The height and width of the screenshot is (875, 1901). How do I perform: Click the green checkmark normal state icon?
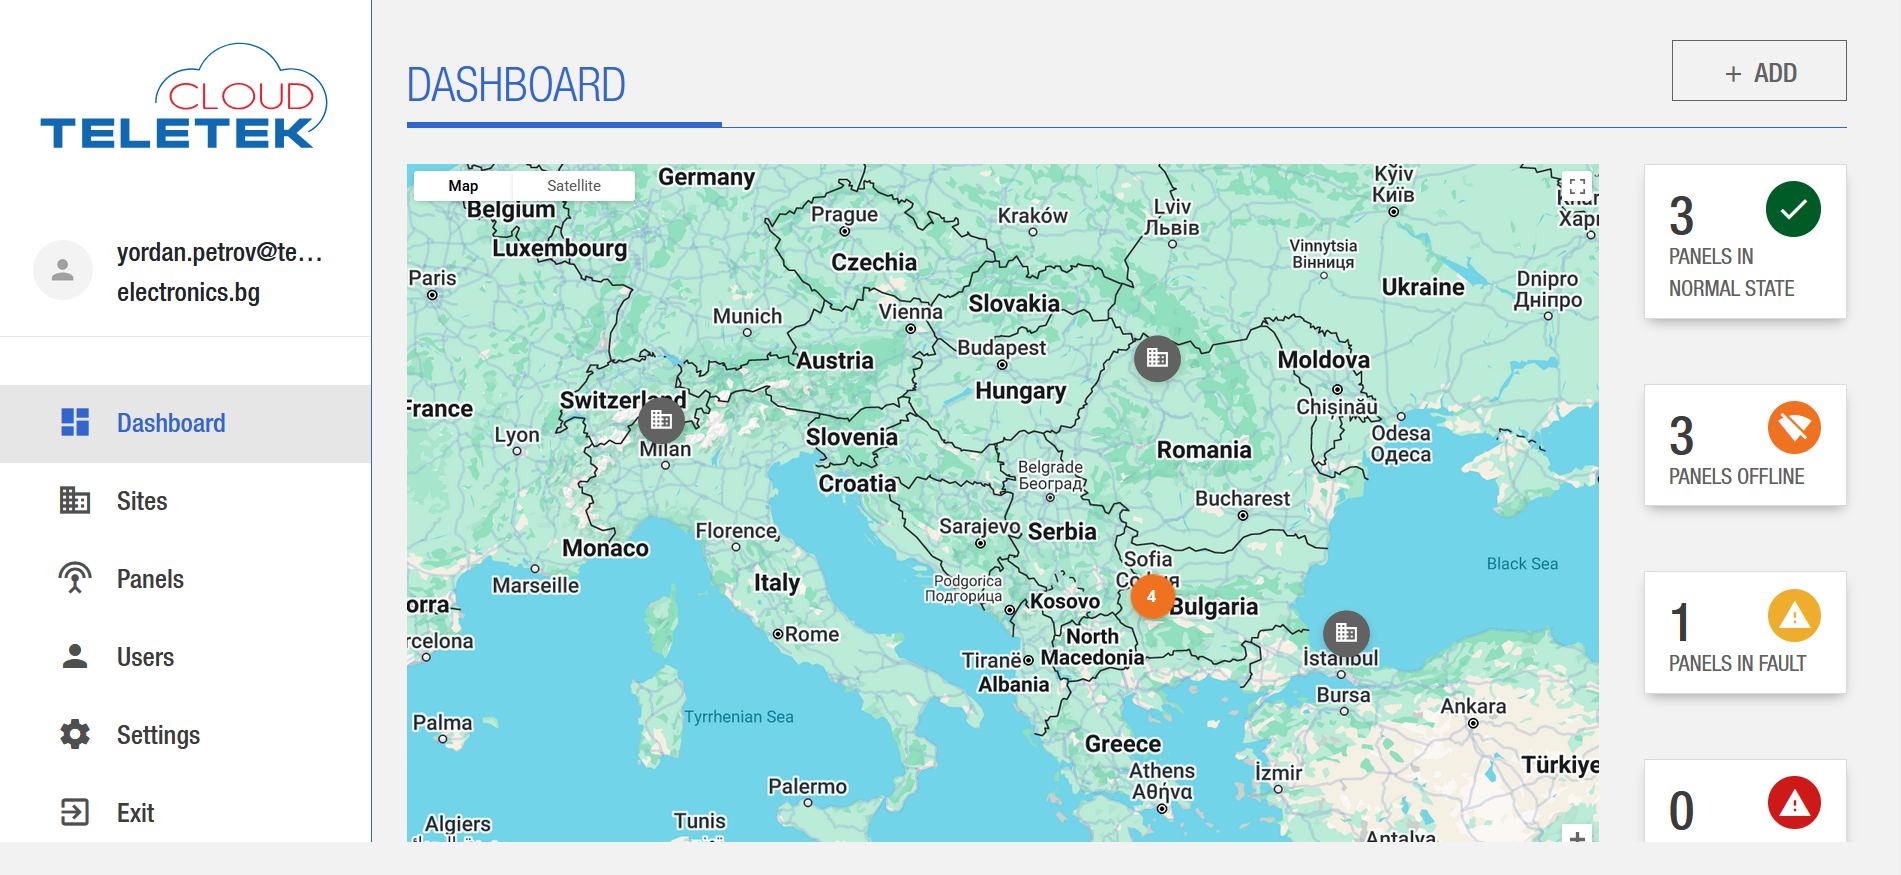[x=1793, y=209]
